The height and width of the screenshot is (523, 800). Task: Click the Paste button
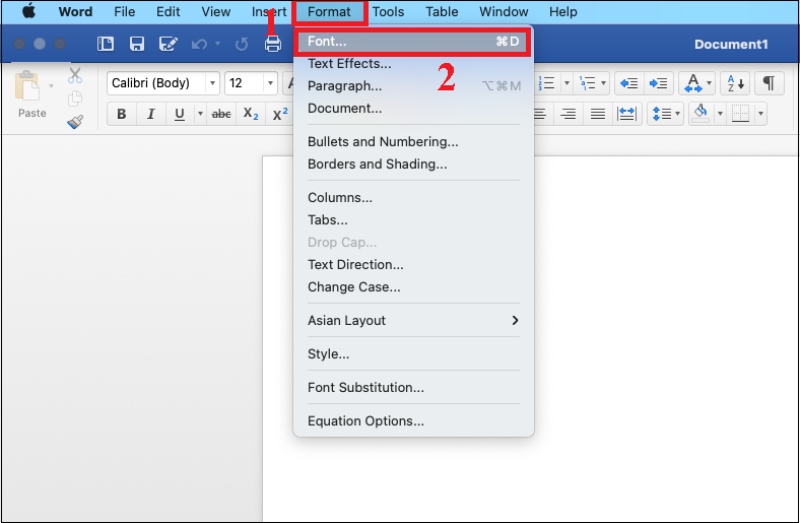[32, 95]
